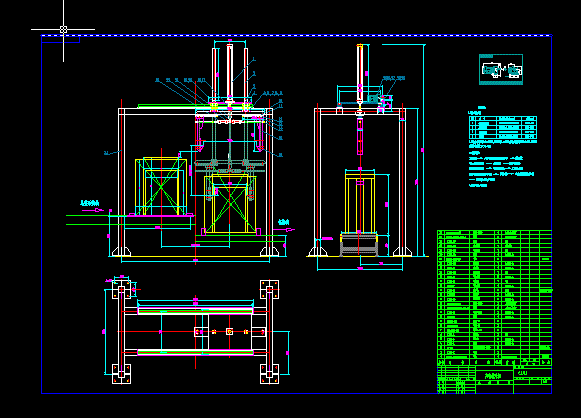Click the small blue rectangle at sheet's top-left corner
The height and width of the screenshot is (418, 581).
pyautogui.click(x=60, y=40)
